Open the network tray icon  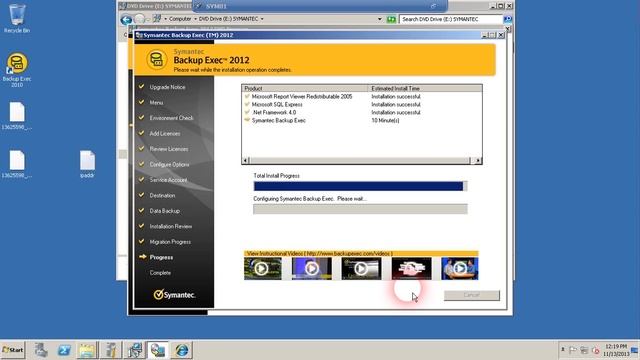(584, 350)
